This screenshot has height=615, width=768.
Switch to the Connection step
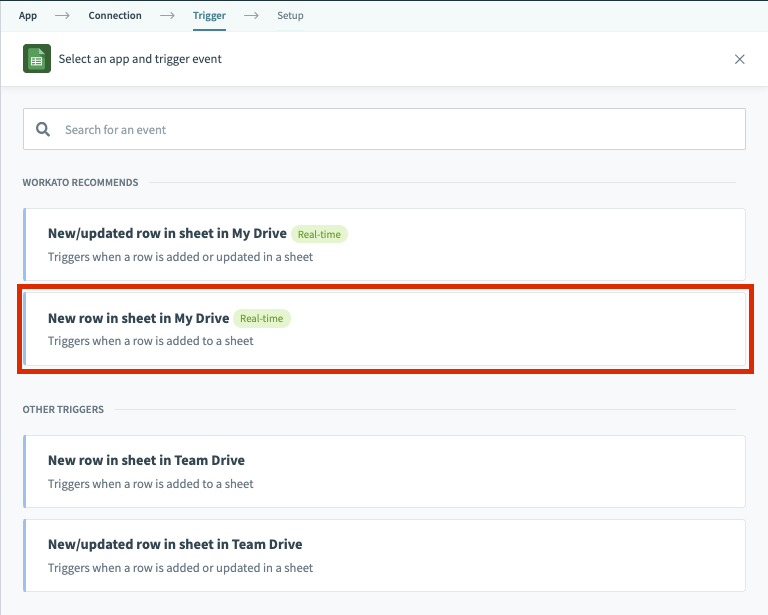point(115,16)
